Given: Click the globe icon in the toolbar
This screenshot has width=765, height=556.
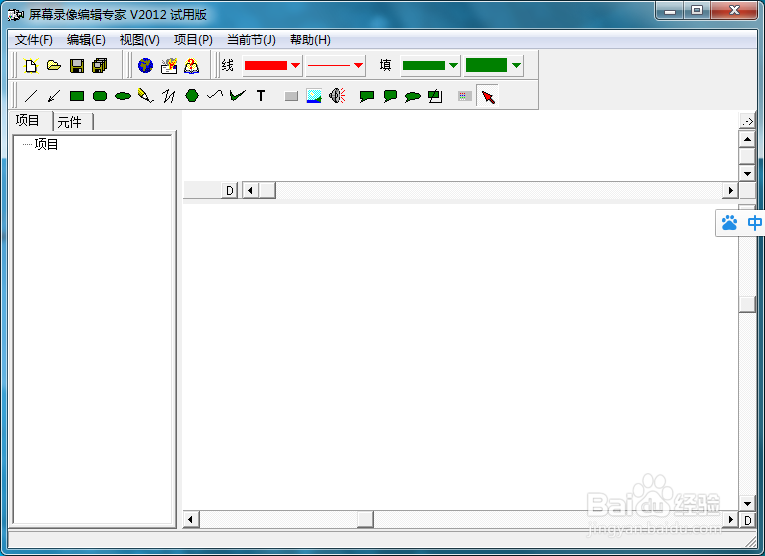Looking at the screenshot, I should [145, 65].
